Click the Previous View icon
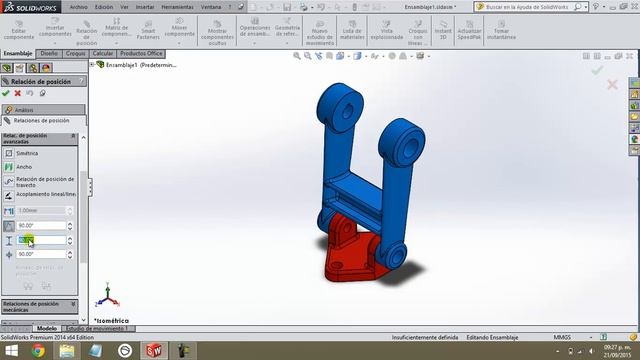Screen dimensions: 640x360 [319, 56]
